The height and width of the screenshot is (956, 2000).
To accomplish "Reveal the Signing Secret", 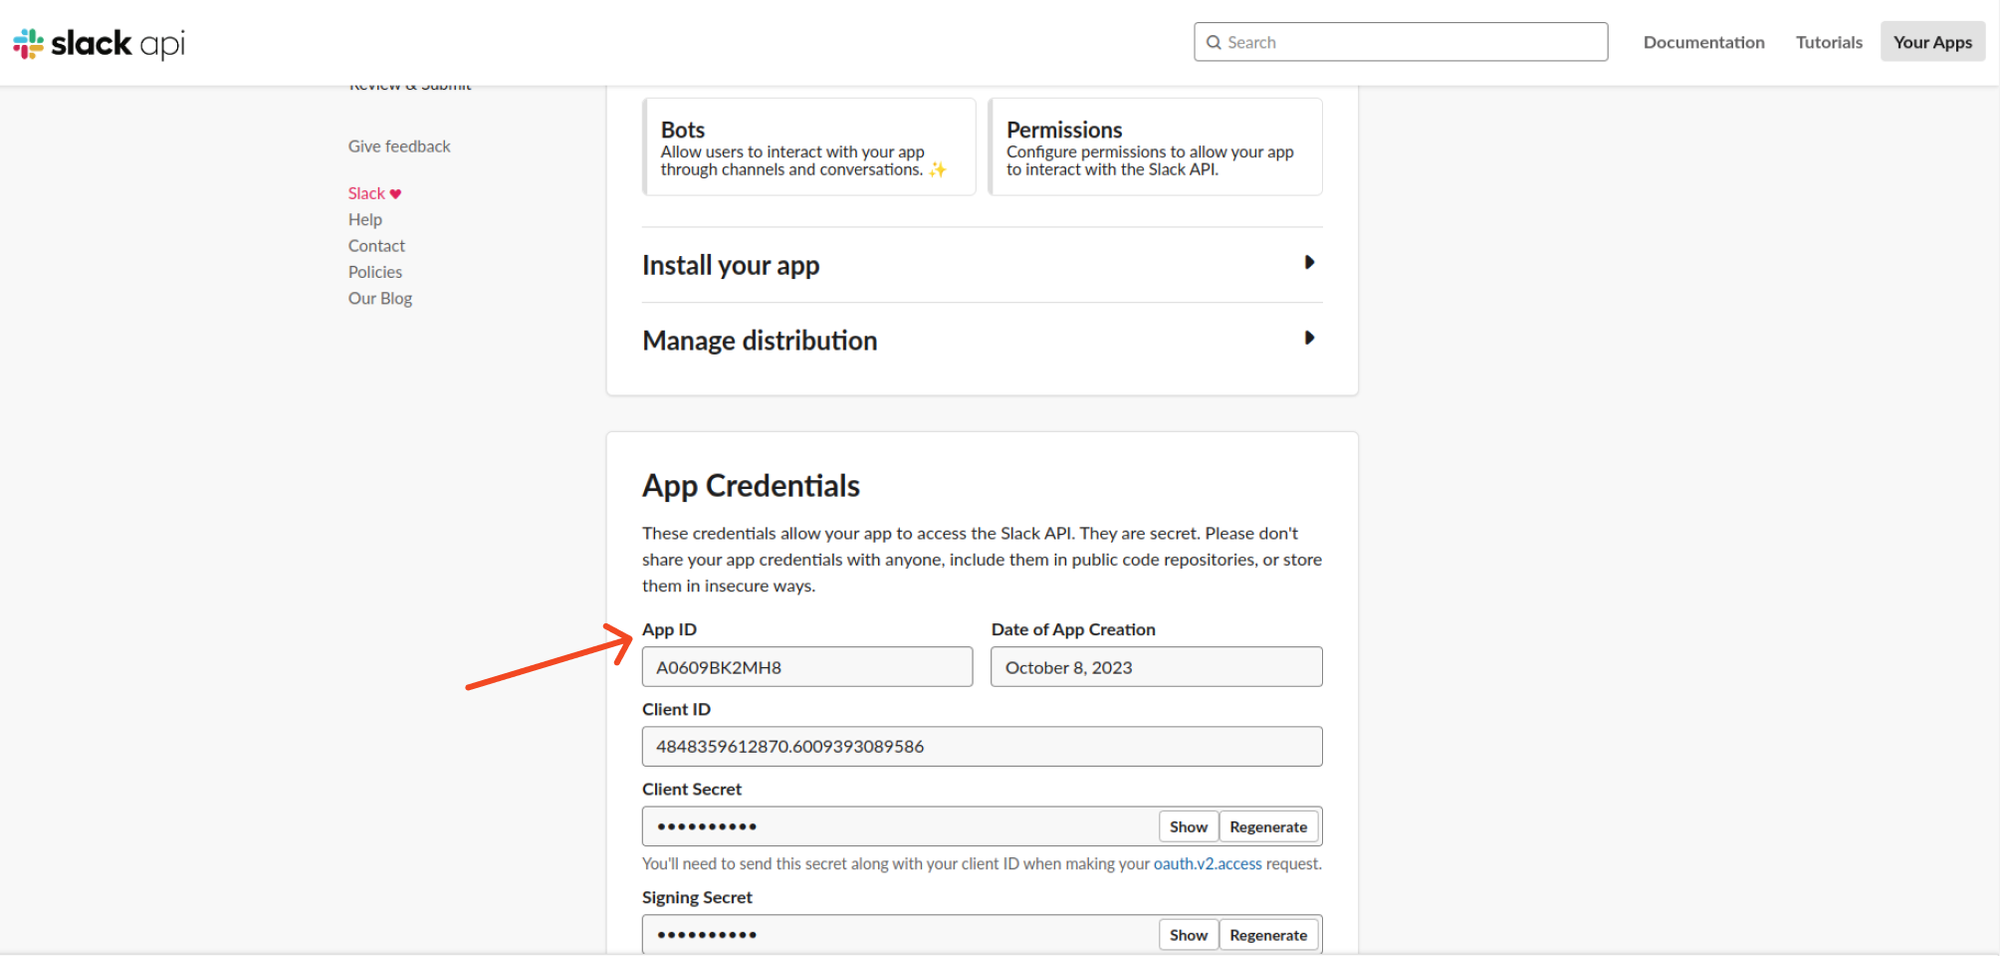I will pos(1188,935).
